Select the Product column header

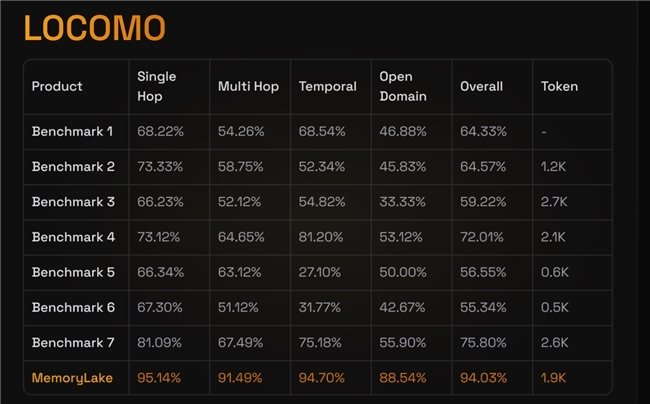click(57, 86)
